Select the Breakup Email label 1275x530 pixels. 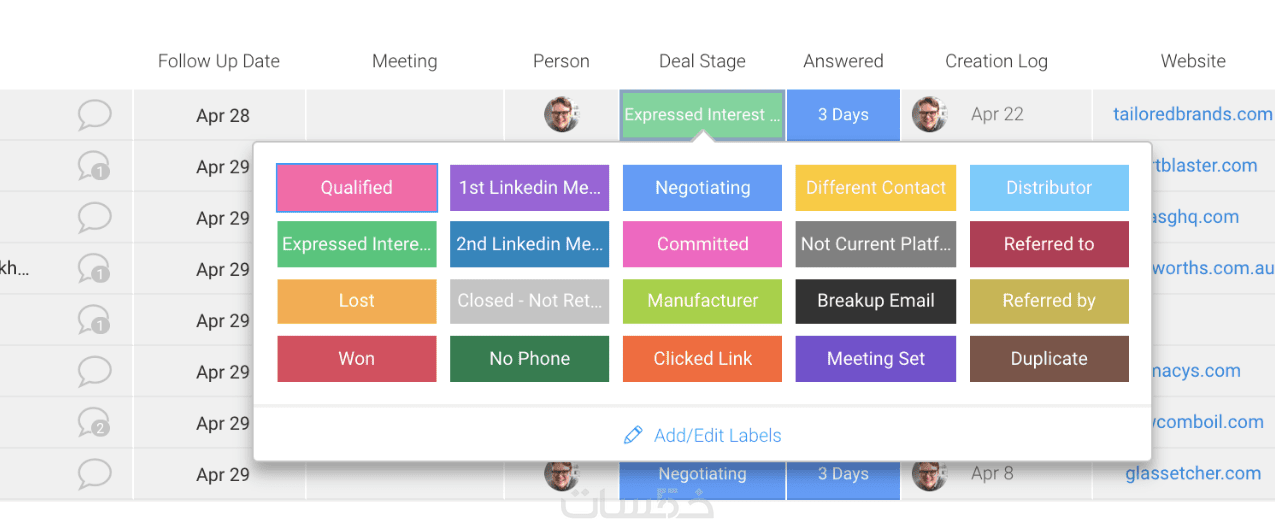[x=876, y=301]
